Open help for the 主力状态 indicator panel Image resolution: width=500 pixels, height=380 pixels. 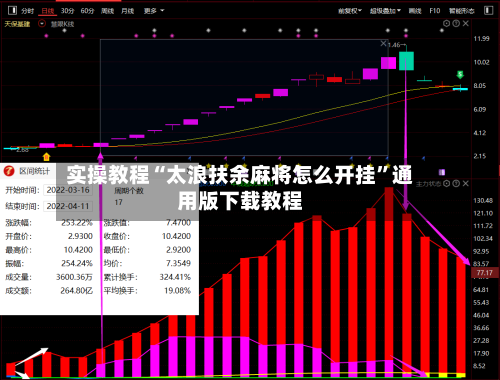tap(456, 183)
